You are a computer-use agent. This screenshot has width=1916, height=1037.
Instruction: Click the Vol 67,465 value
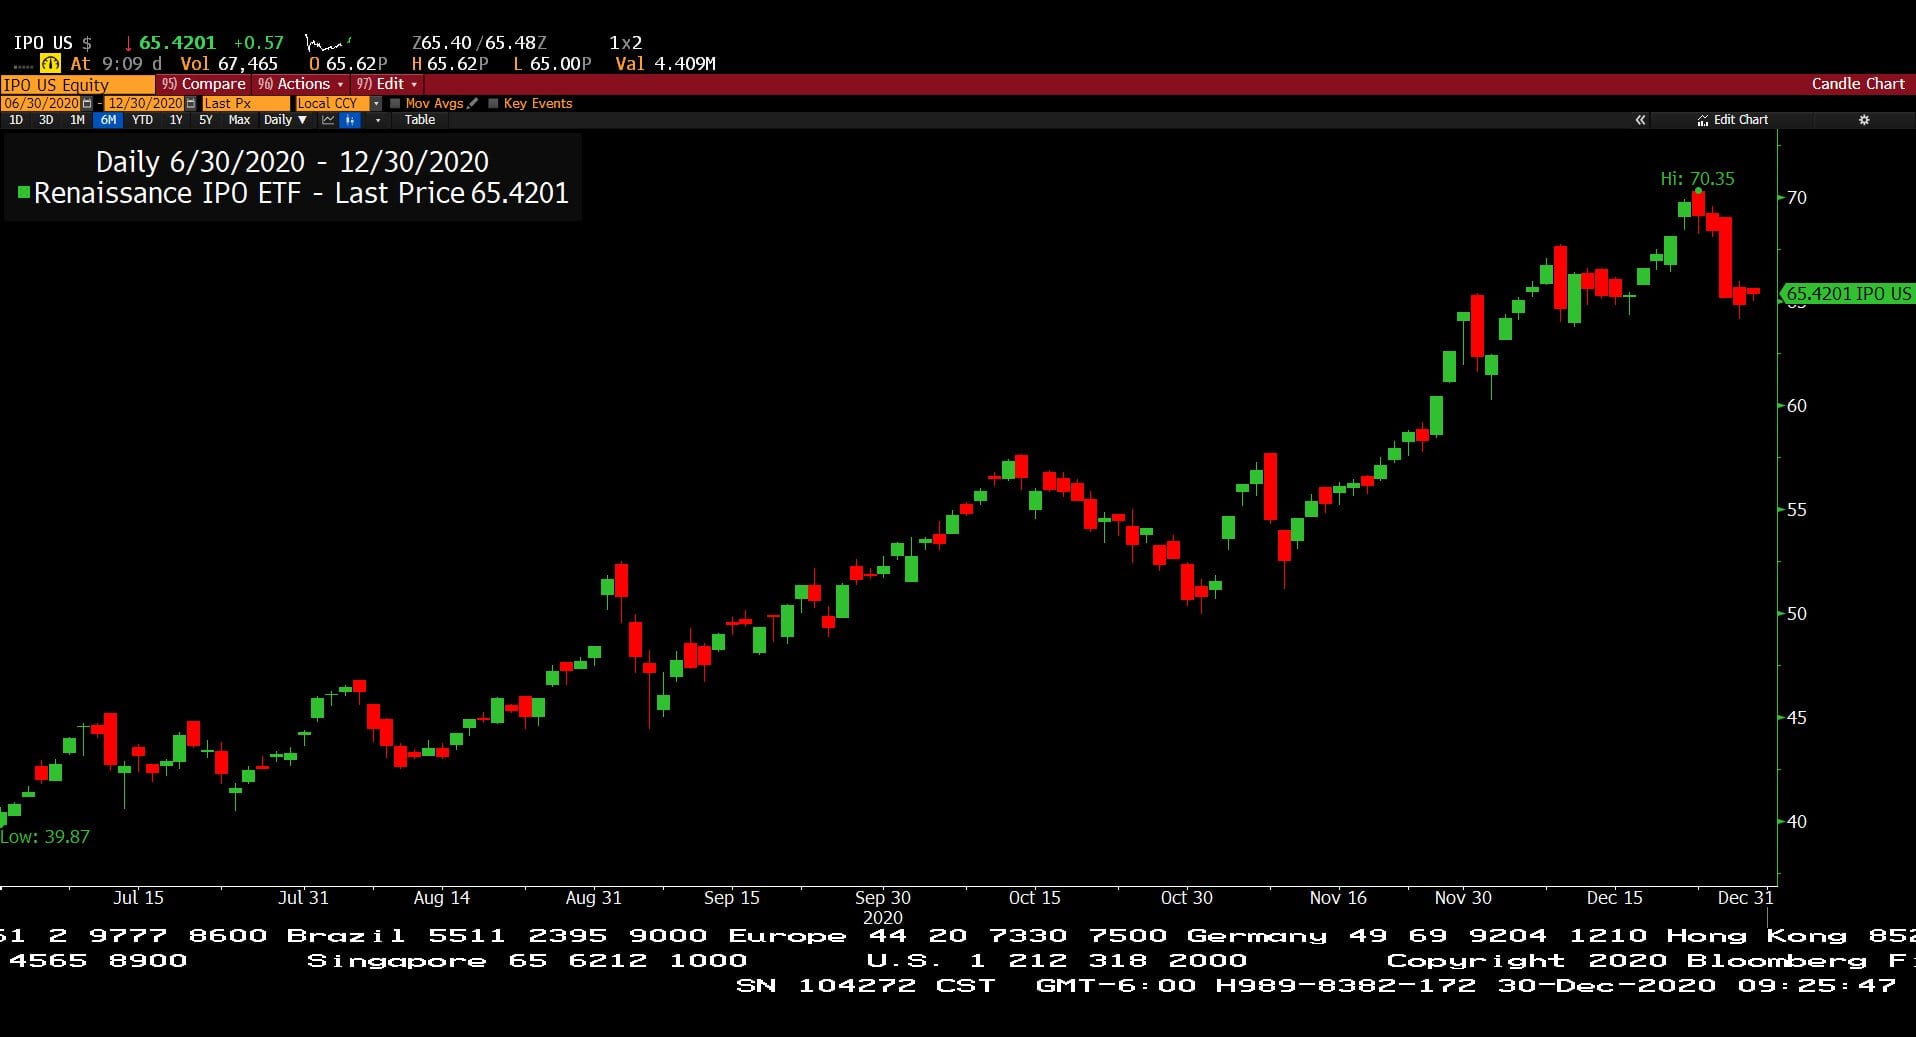coord(229,64)
